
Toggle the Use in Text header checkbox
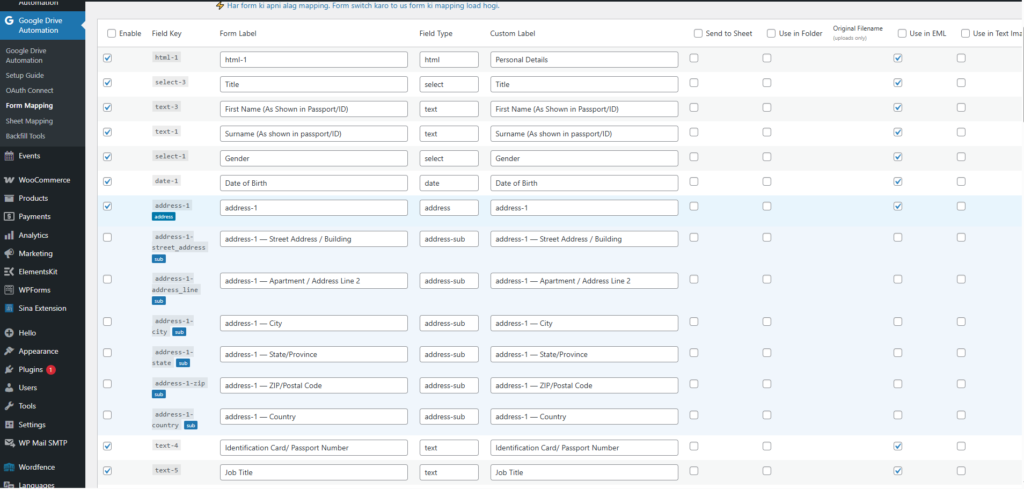coord(965,33)
